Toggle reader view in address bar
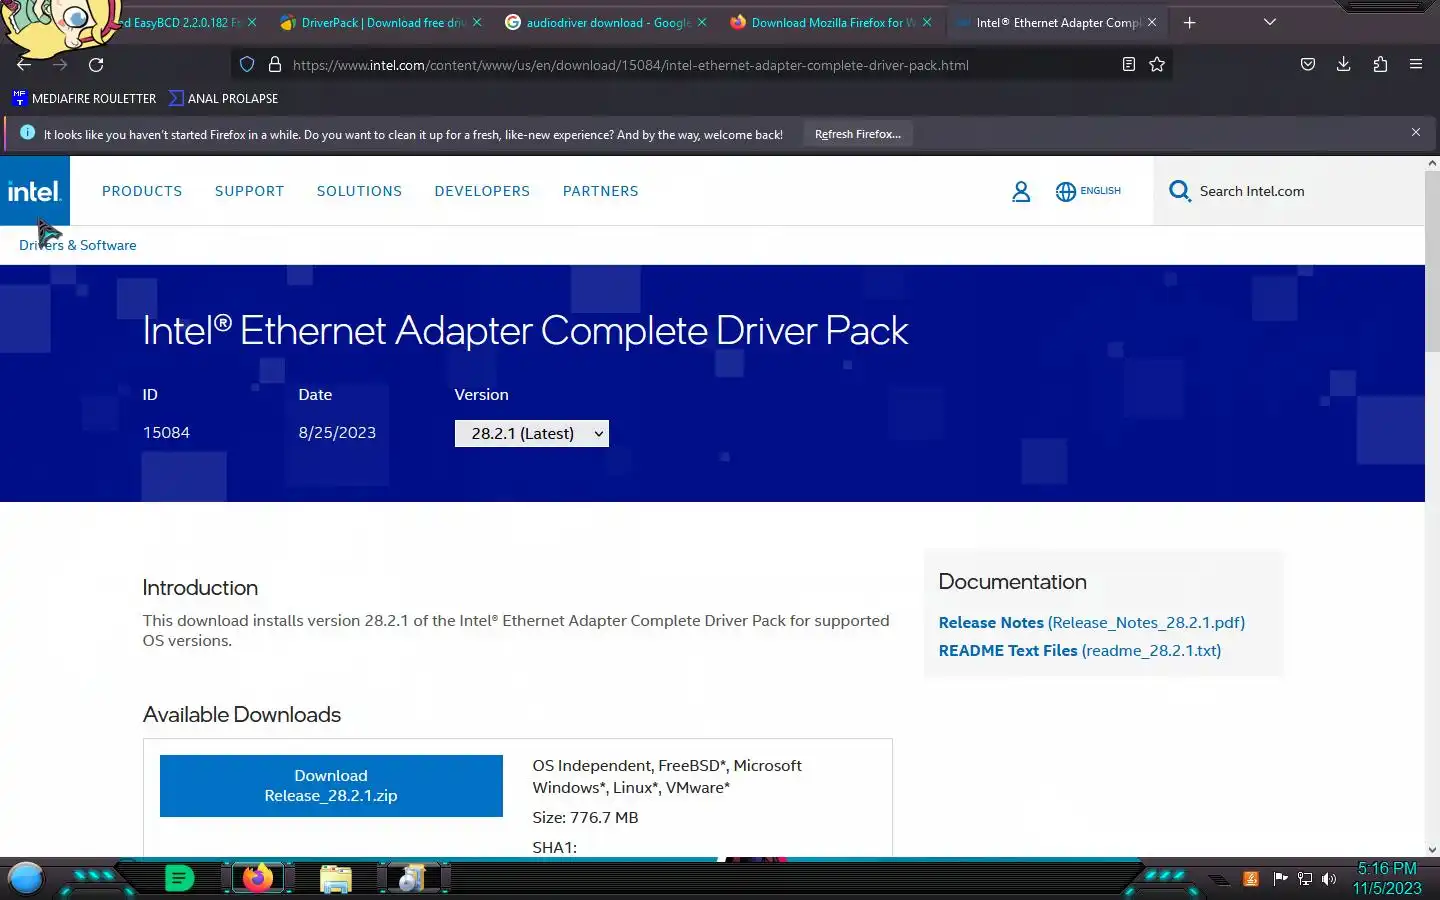Screen dimensions: 1440x900 pos(1128,65)
